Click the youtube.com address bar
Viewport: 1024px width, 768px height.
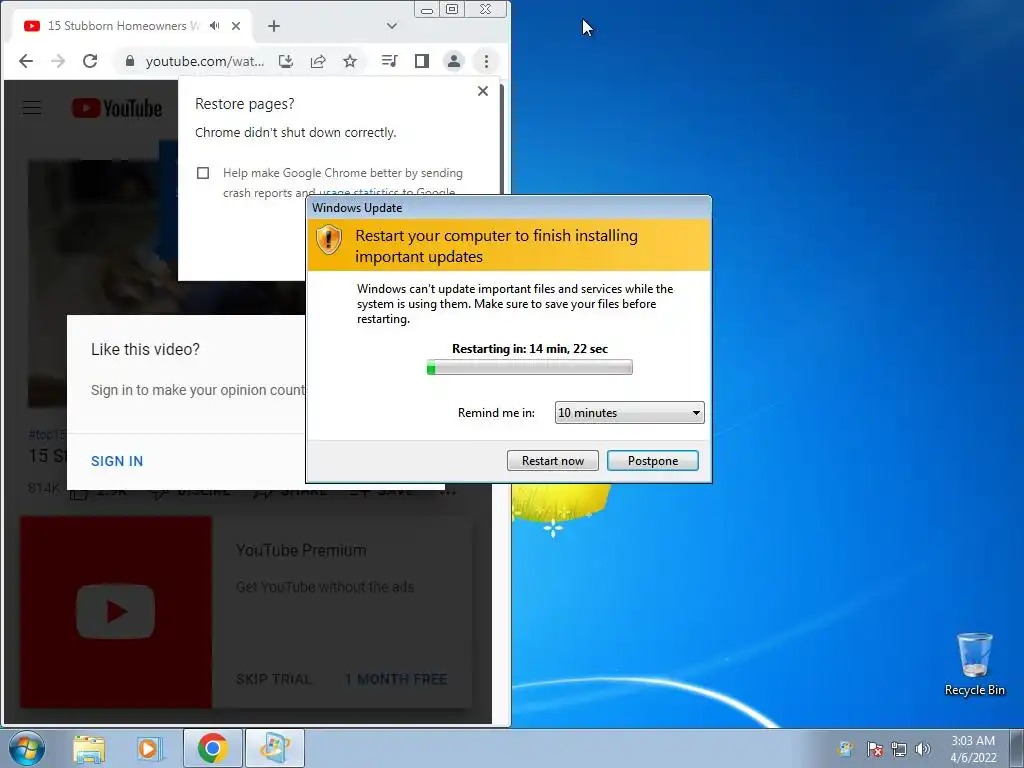[x=204, y=61]
